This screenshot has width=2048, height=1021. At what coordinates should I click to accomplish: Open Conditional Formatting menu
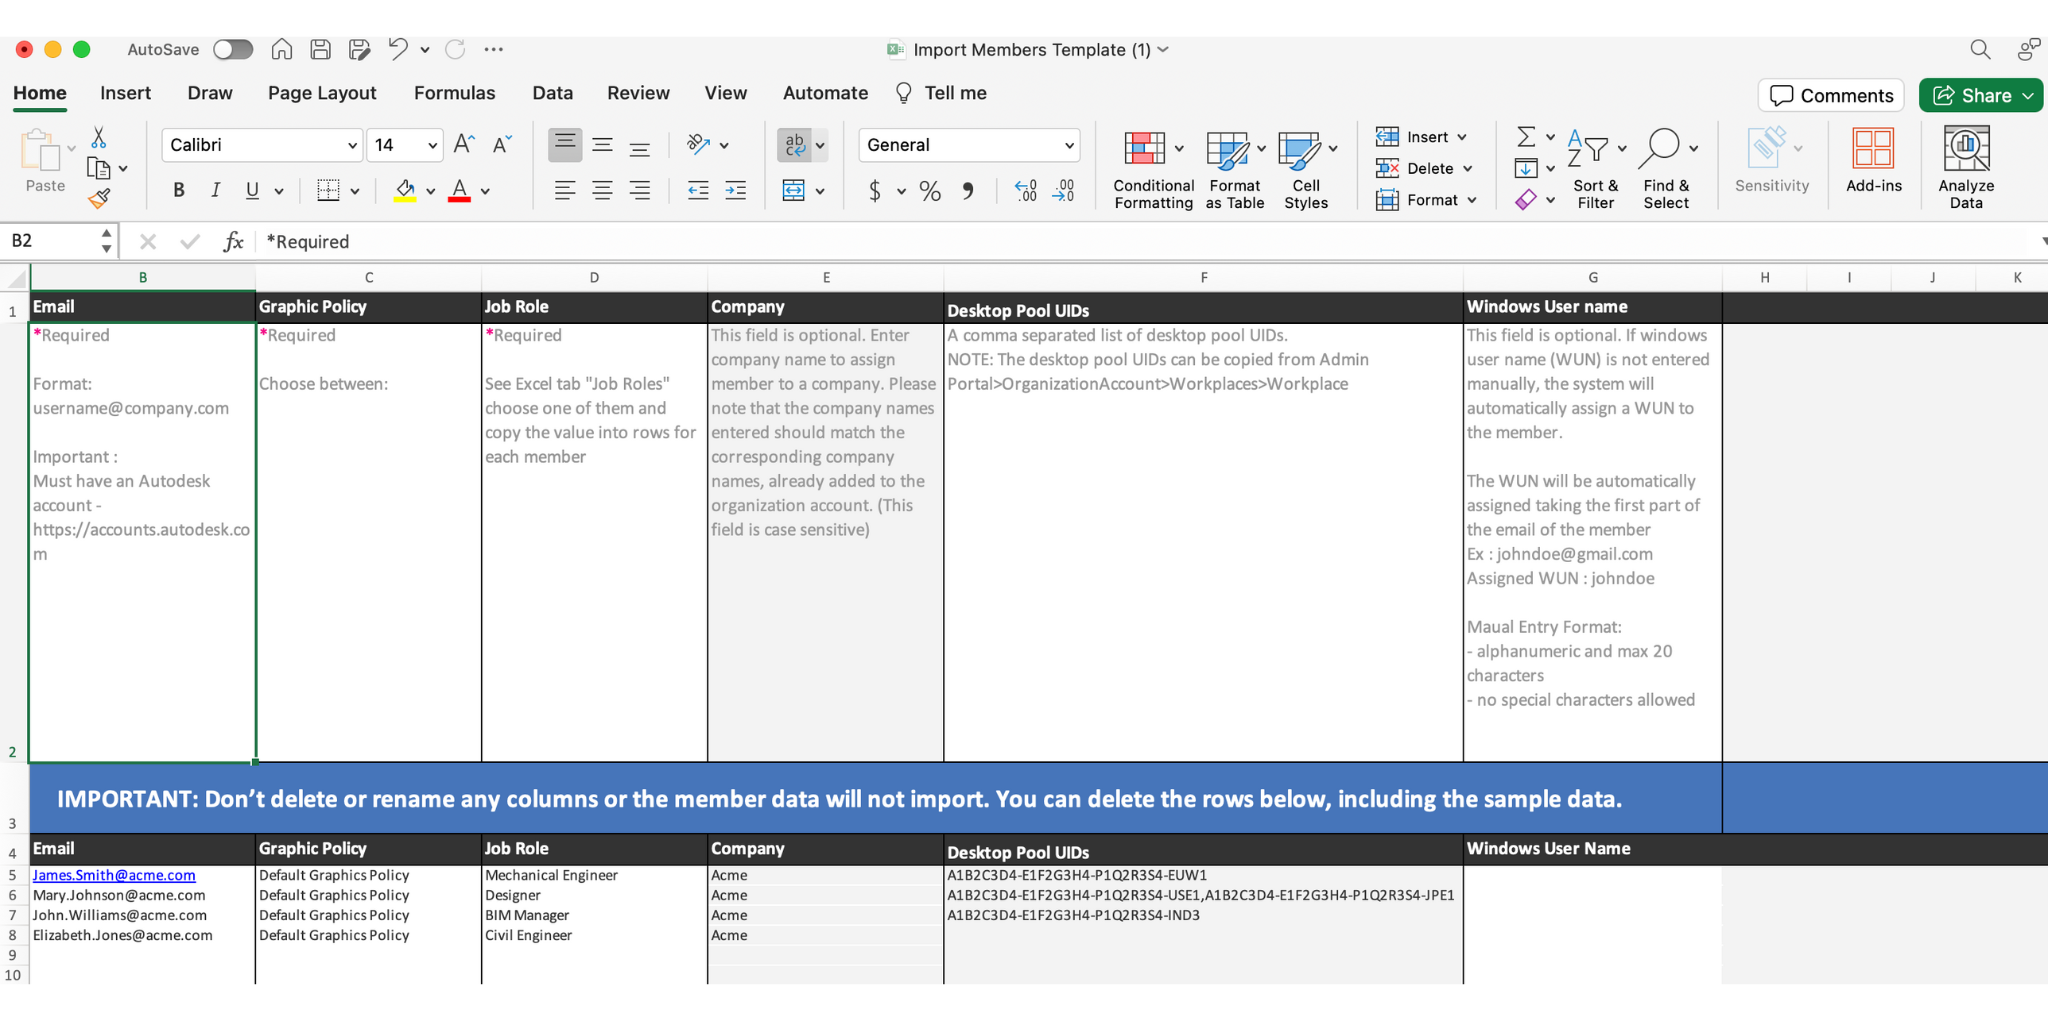pyautogui.click(x=1154, y=168)
